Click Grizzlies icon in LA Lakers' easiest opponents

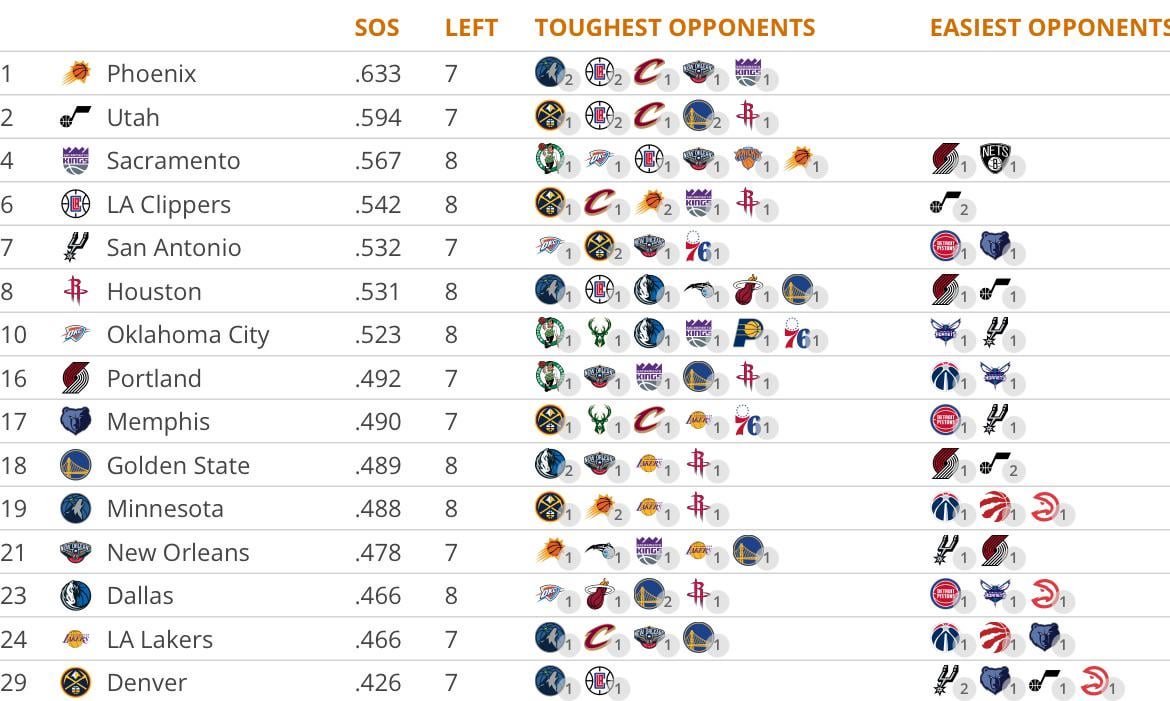(1044, 637)
